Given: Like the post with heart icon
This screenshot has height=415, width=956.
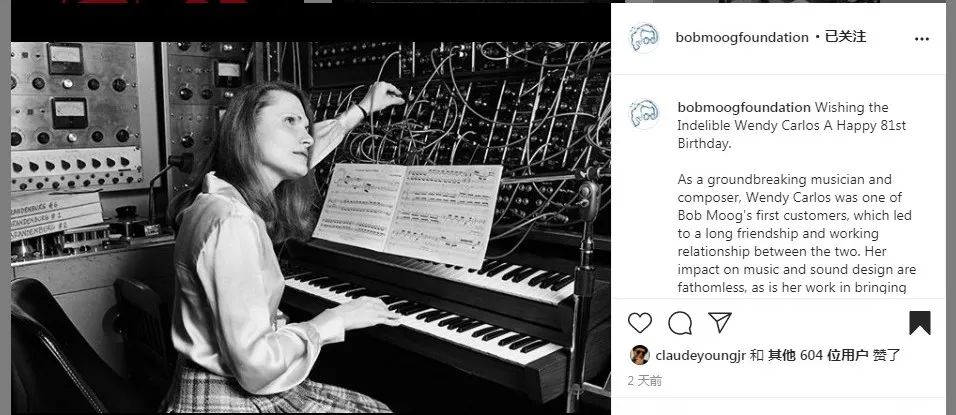Looking at the screenshot, I should tap(640, 323).
